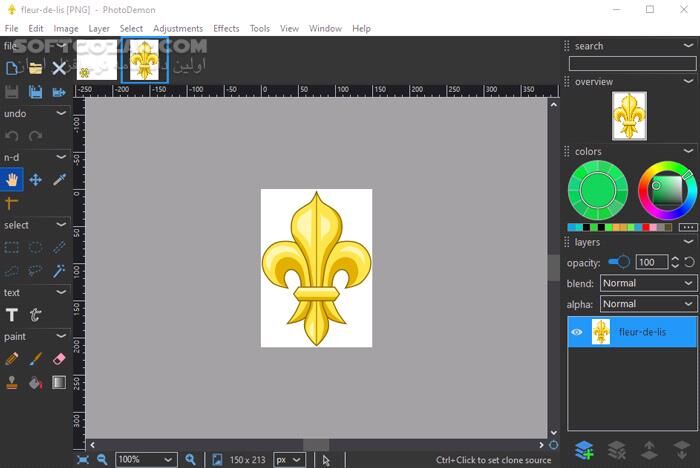
Task: Choose the basic Text tool
Action: click(x=12, y=315)
